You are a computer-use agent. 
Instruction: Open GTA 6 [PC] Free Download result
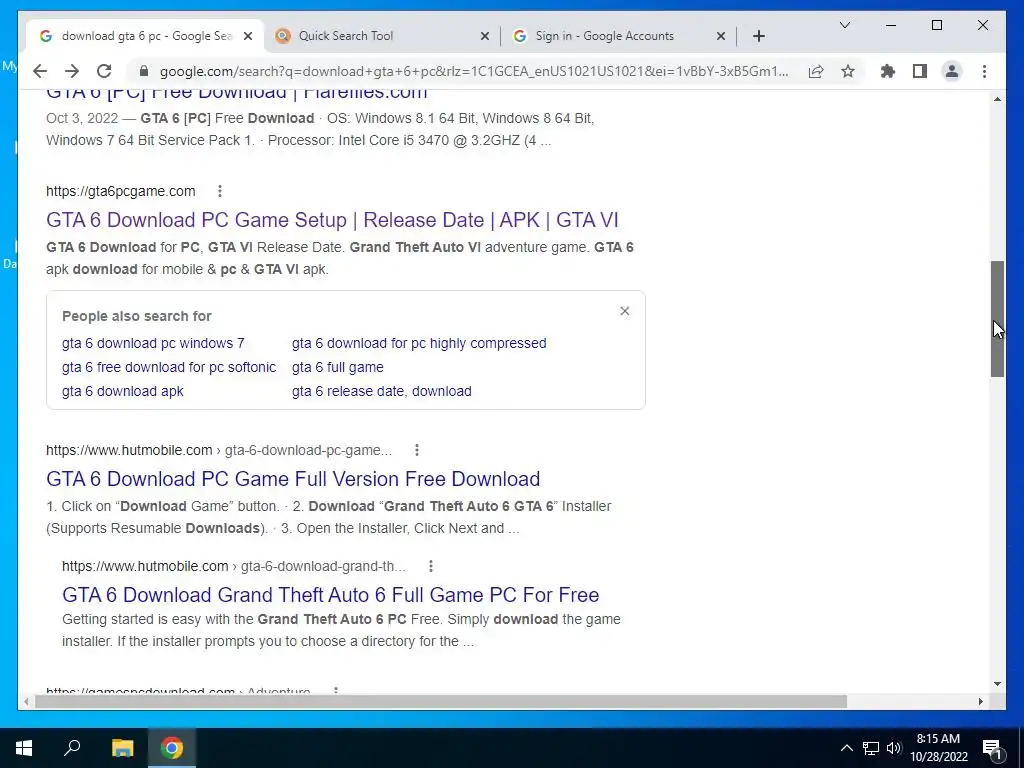(236, 93)
